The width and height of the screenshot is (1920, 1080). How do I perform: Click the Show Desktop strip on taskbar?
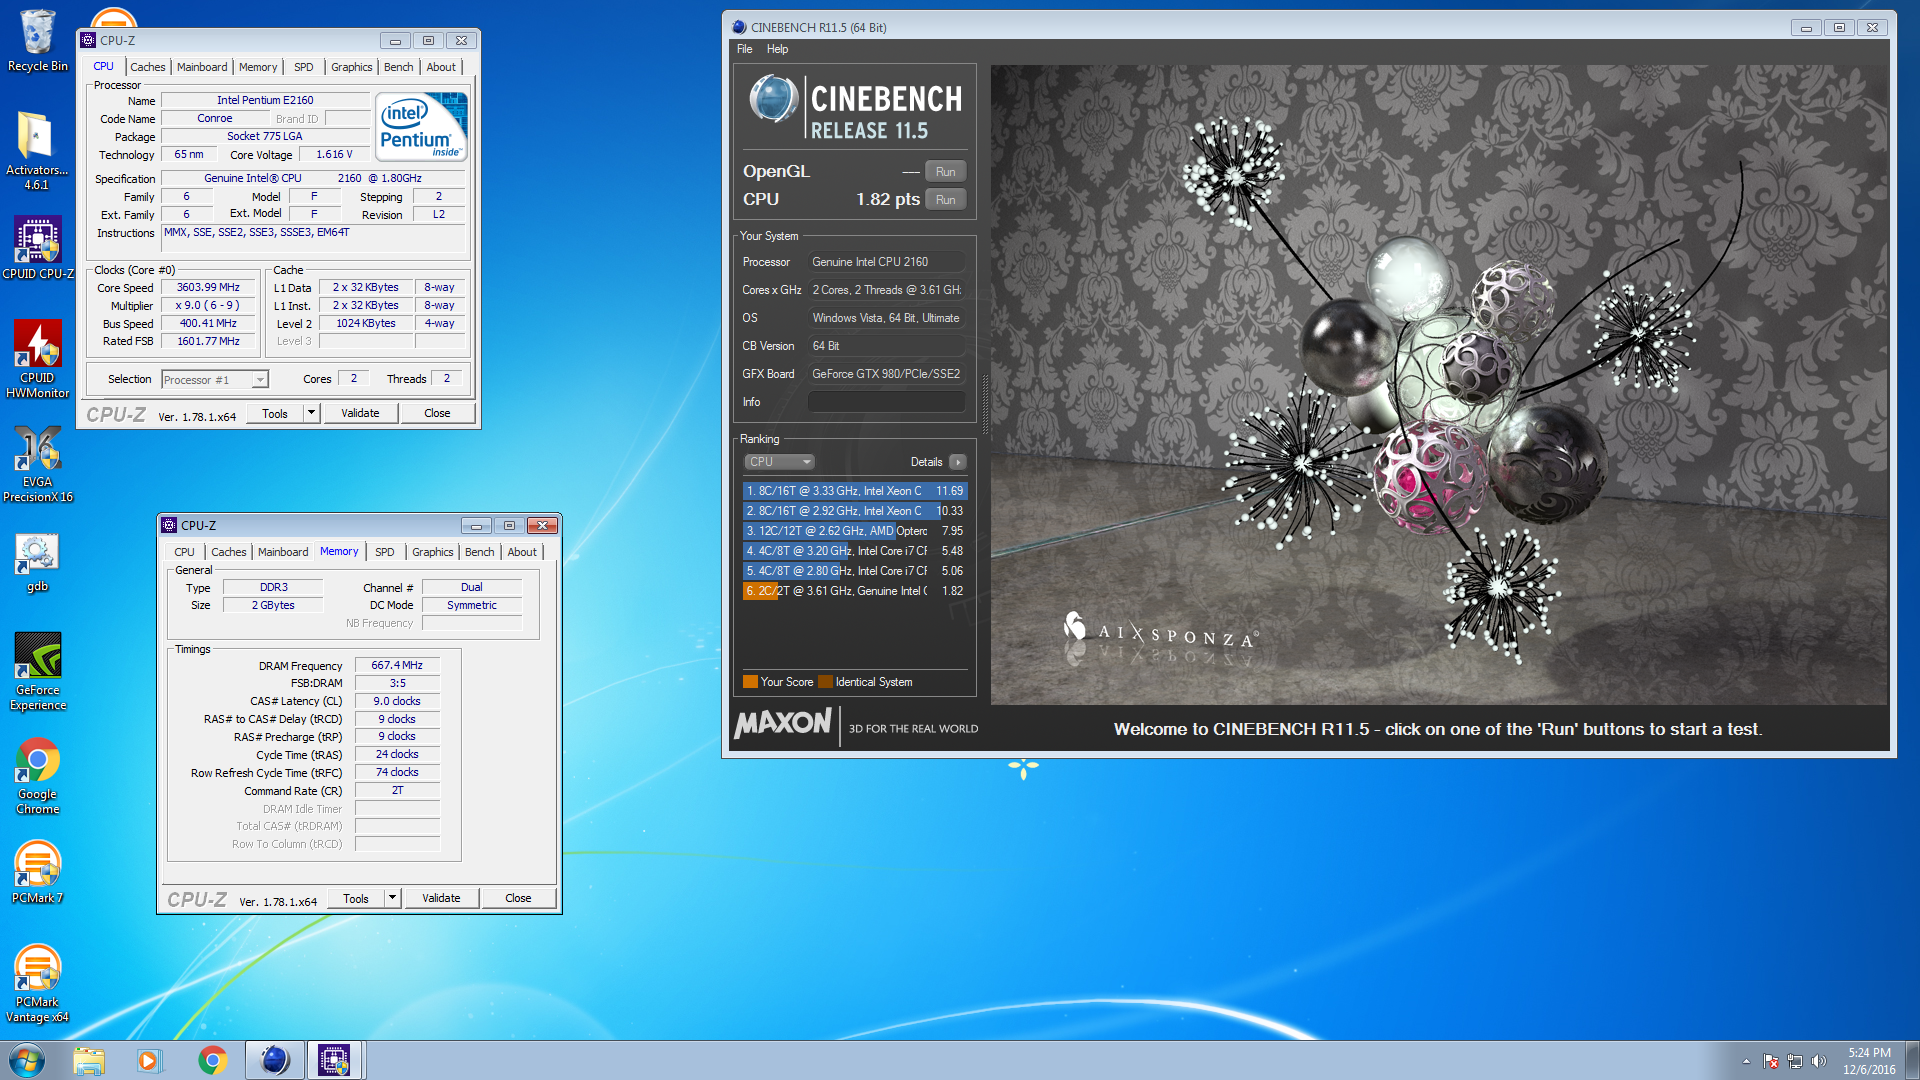coord(1912,1061)
